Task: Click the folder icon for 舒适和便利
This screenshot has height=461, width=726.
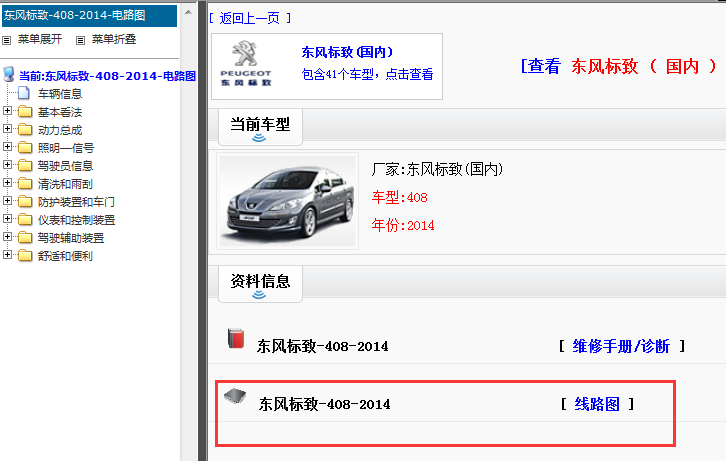Action: (x=25, y=256)
